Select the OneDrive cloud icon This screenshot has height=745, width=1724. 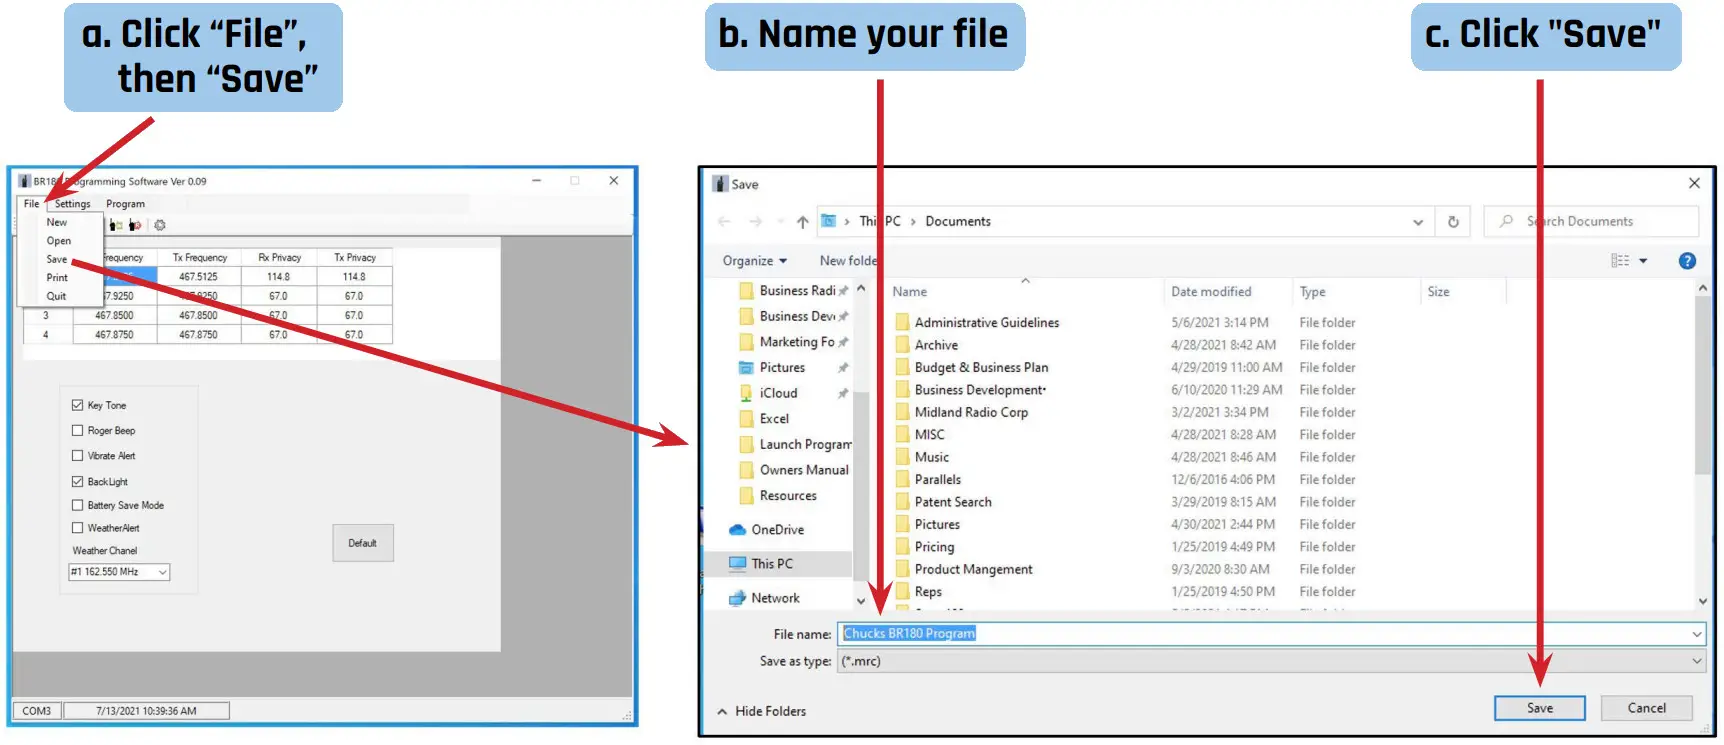pyautogui.click(x=738, y=530)
